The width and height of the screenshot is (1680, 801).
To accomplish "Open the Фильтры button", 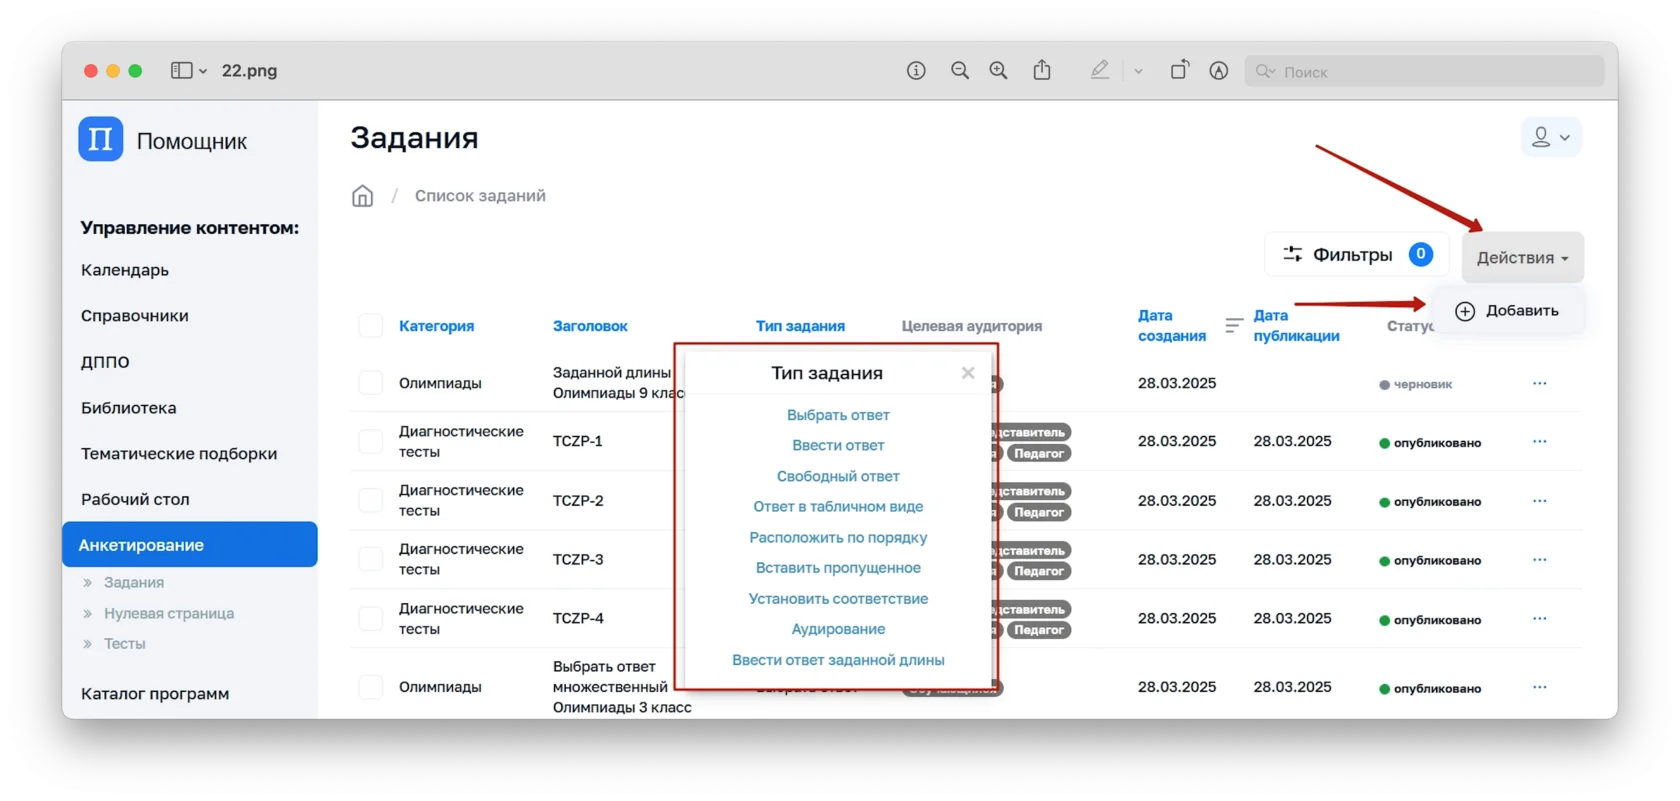I will point(1356,255).
